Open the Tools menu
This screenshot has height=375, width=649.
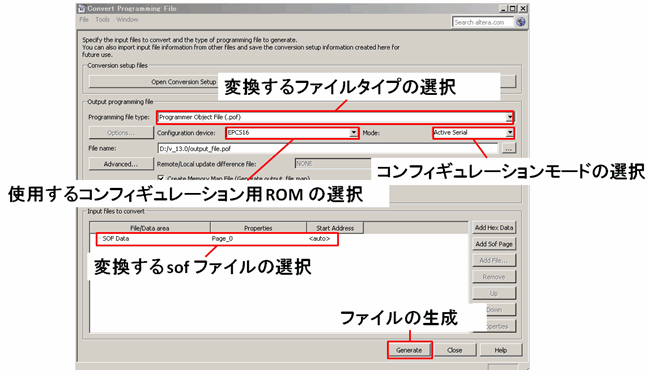click(x=102, y=19)
